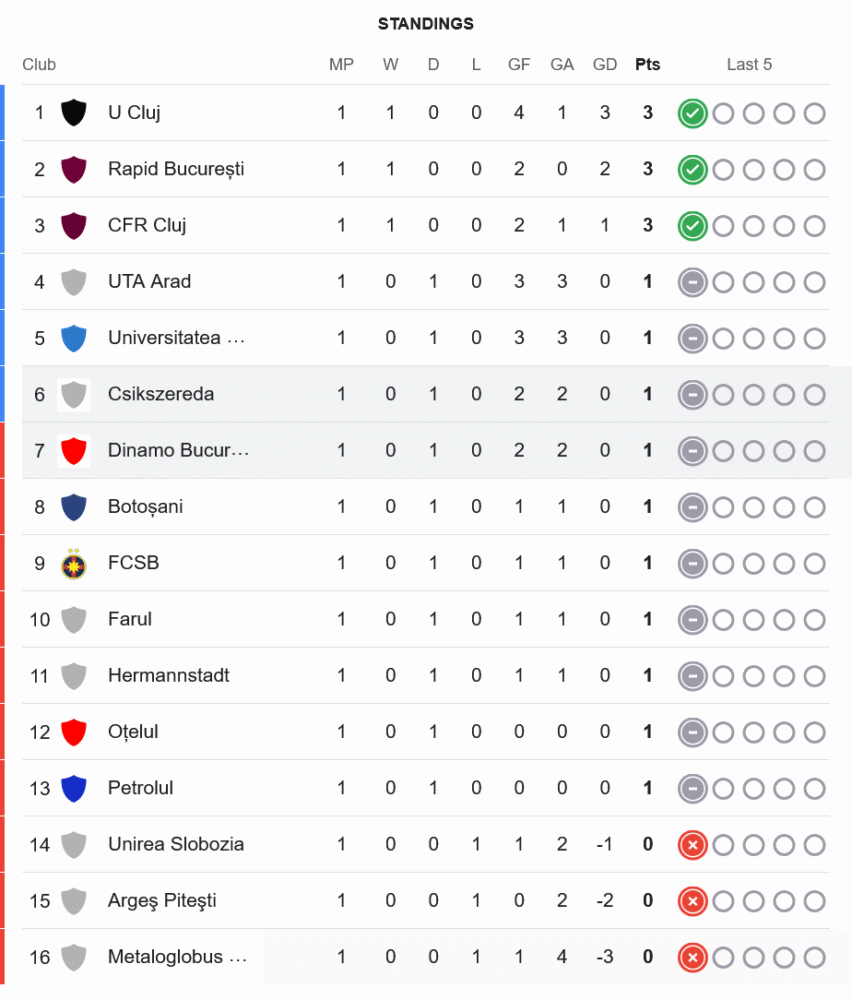Click the Oțelul red shield icon

(73, 732)
